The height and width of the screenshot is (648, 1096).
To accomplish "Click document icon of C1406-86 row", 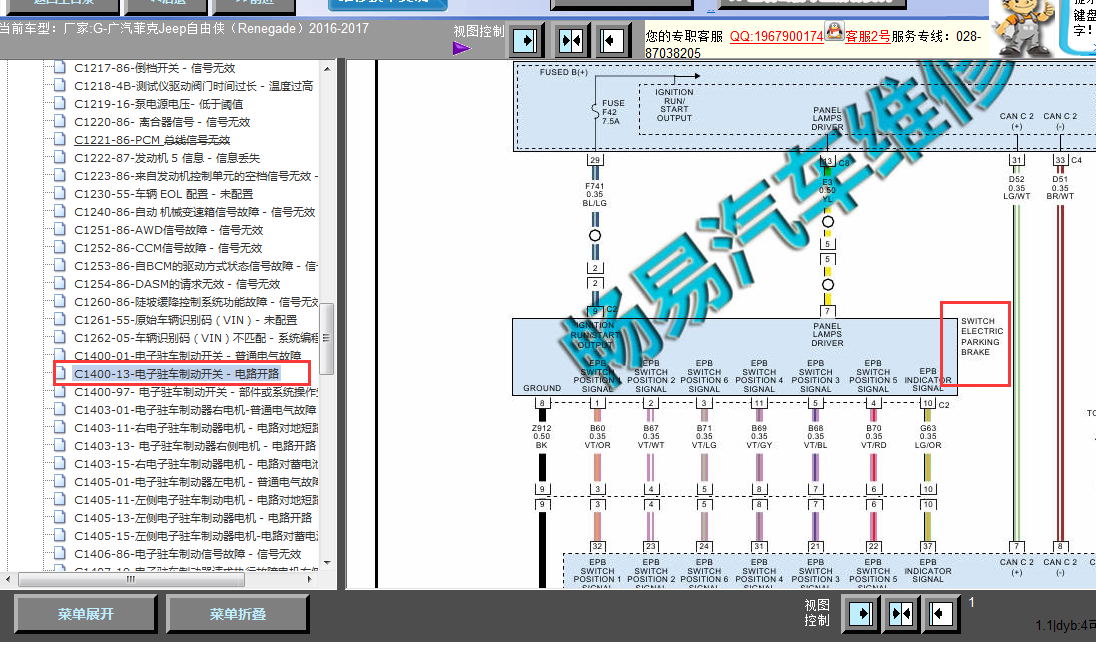I will pos(60,554).
